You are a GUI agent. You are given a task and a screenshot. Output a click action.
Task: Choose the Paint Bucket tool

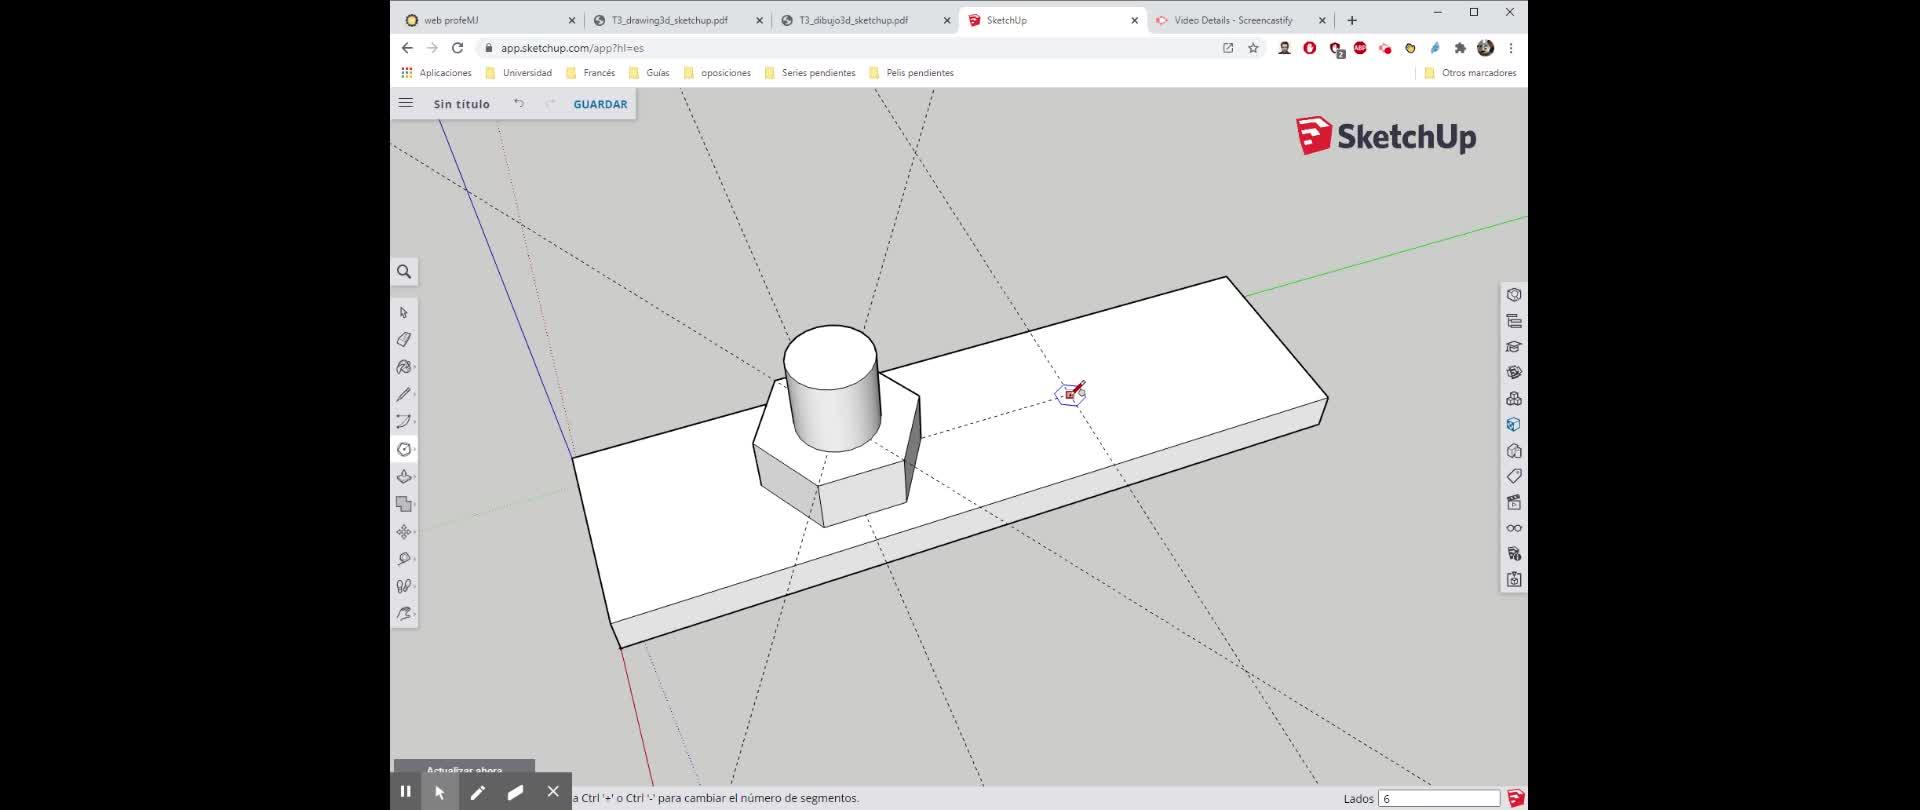pyautogui.click(x=404, y=367)
